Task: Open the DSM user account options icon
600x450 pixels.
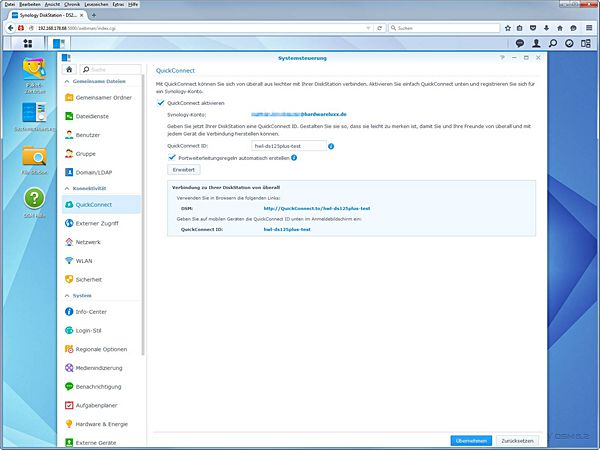Action: pos(536,43)
